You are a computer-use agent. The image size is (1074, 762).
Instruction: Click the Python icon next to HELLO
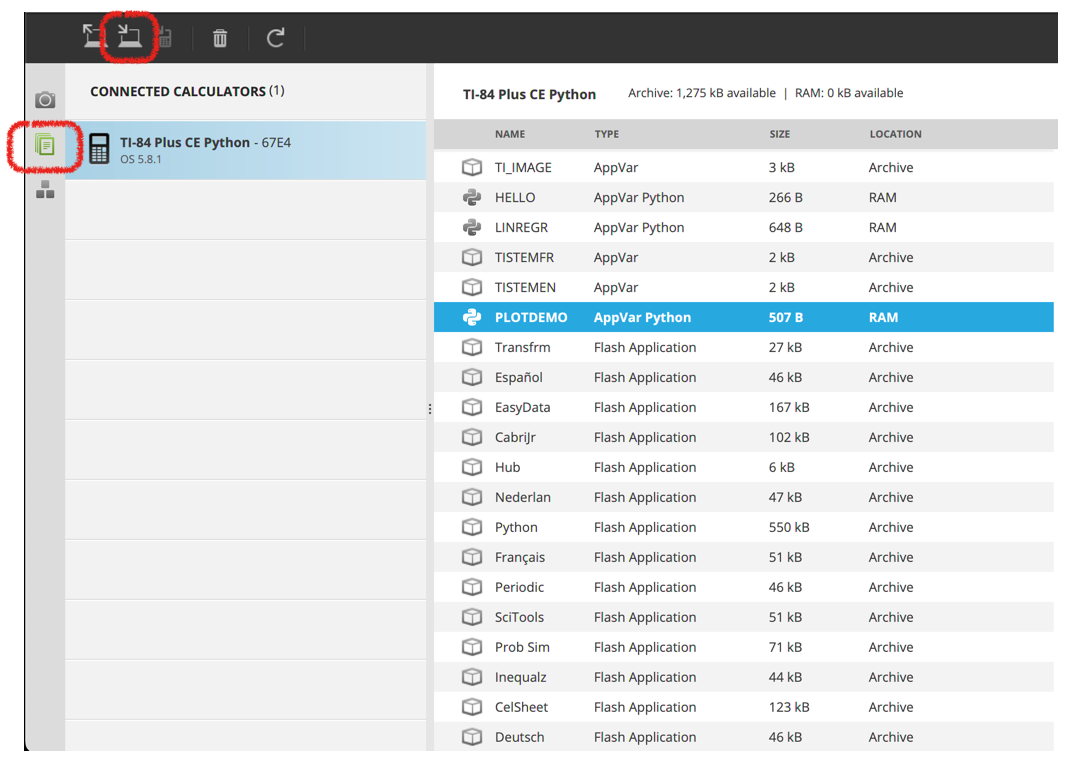pyautogui.click(x=472, y=197)
